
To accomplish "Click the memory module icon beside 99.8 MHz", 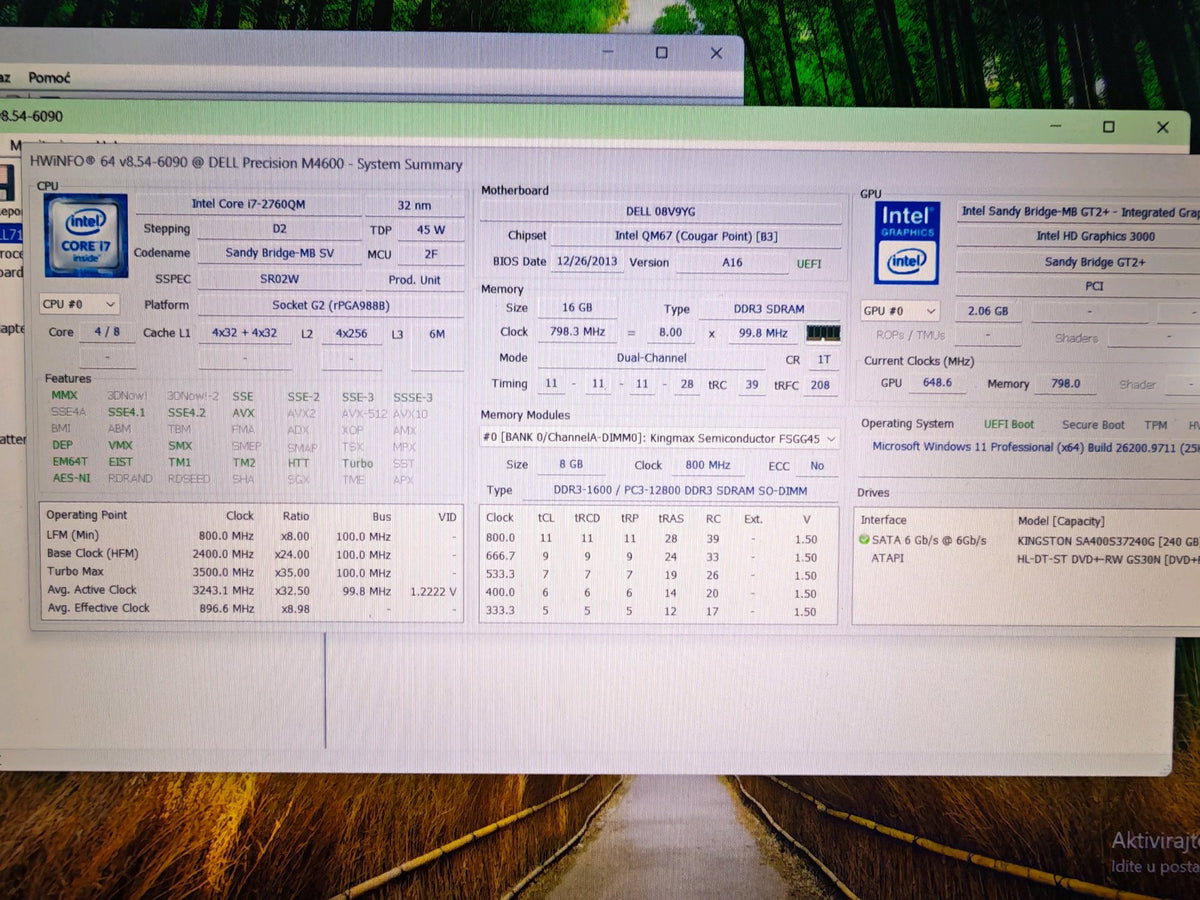I will tap(823, 333).
